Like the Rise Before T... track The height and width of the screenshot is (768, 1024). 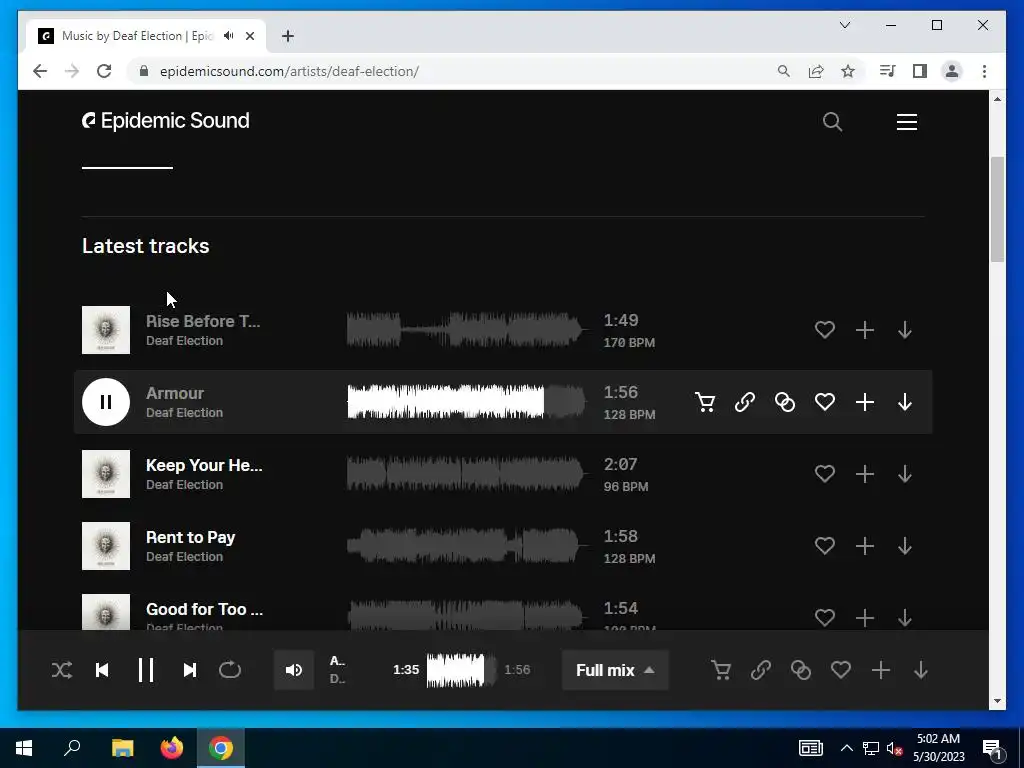[x=825, y=330]
